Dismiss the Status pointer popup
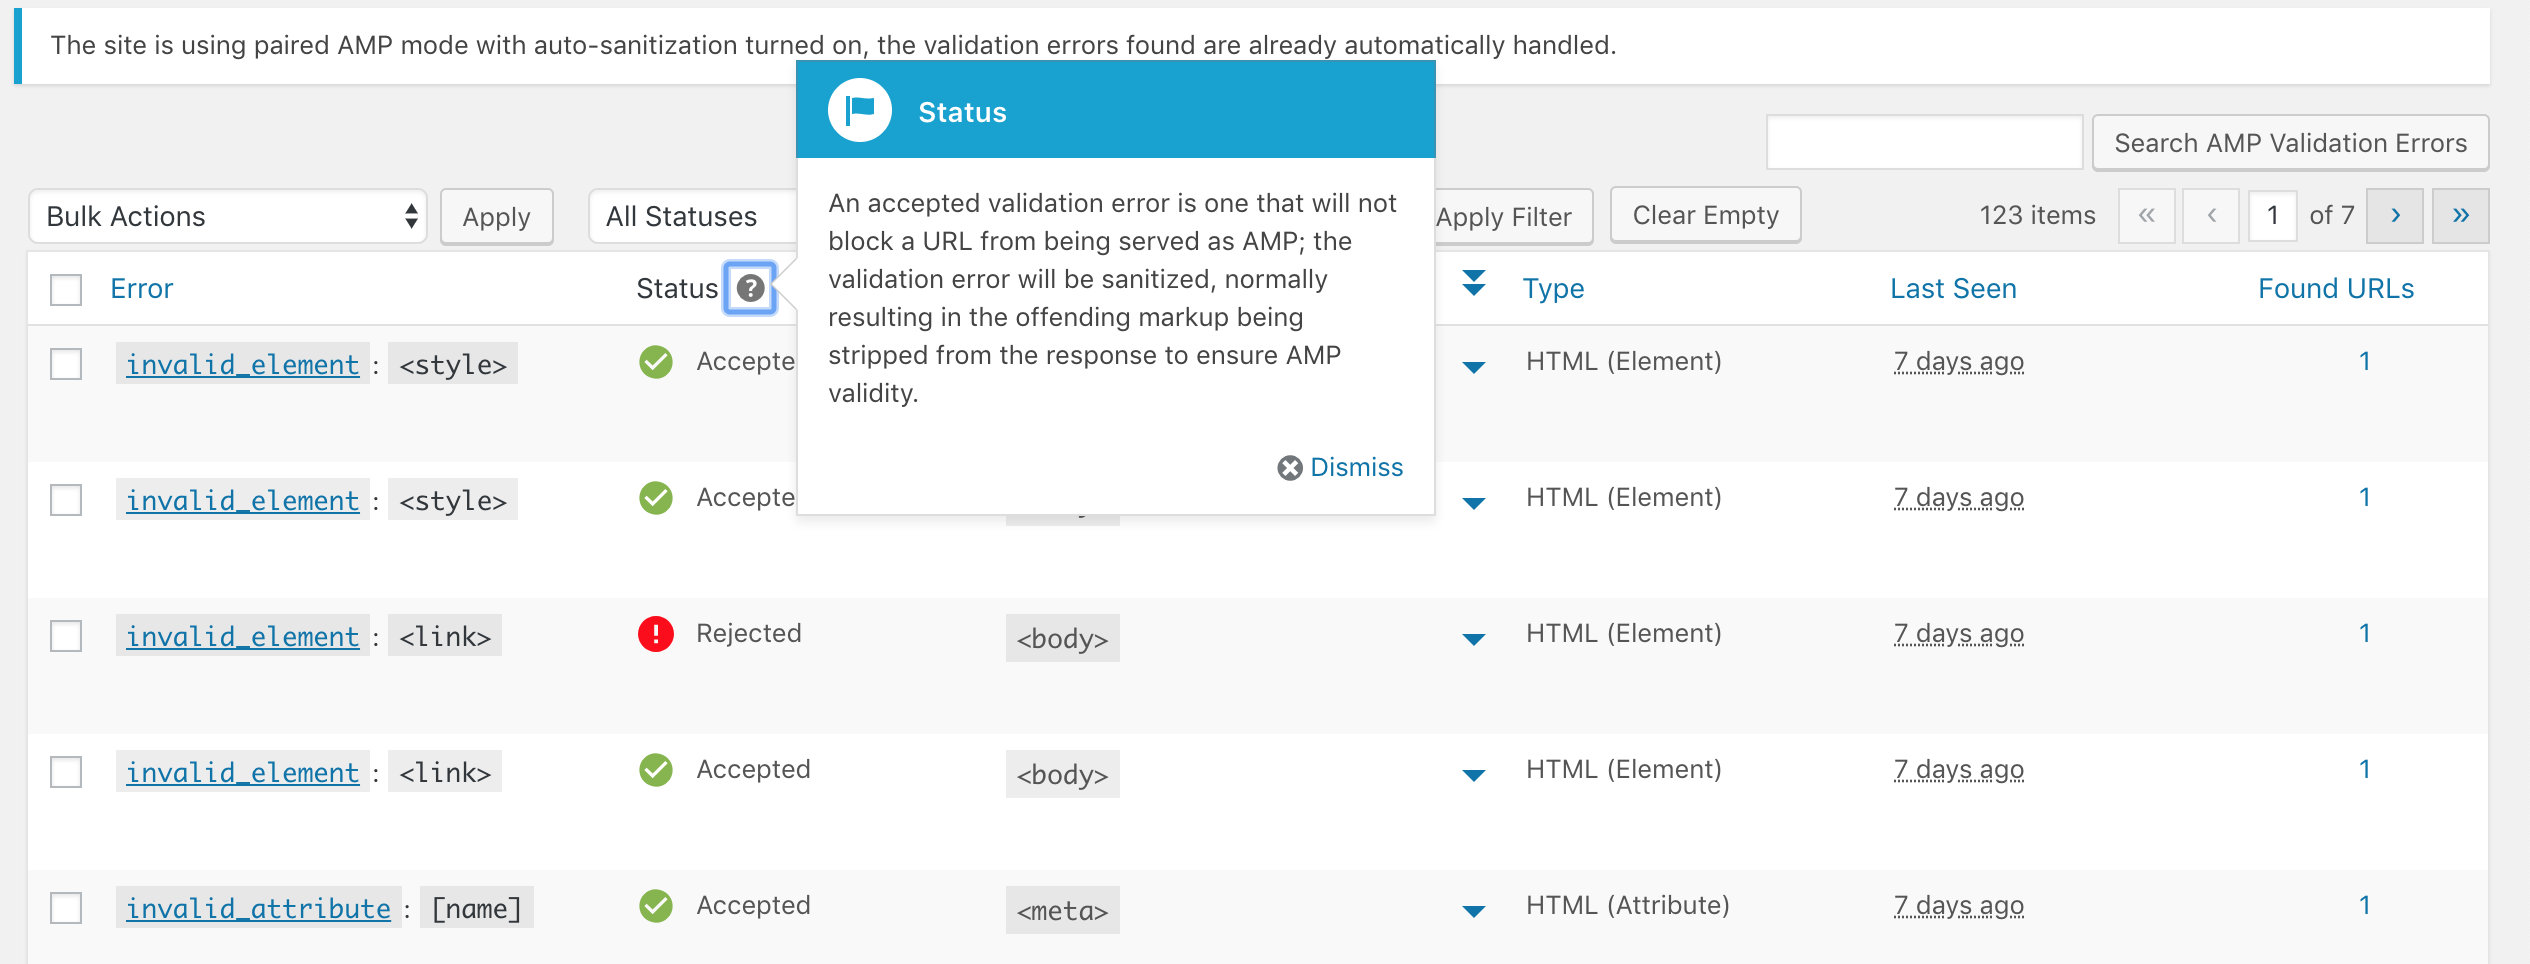 1341,467
